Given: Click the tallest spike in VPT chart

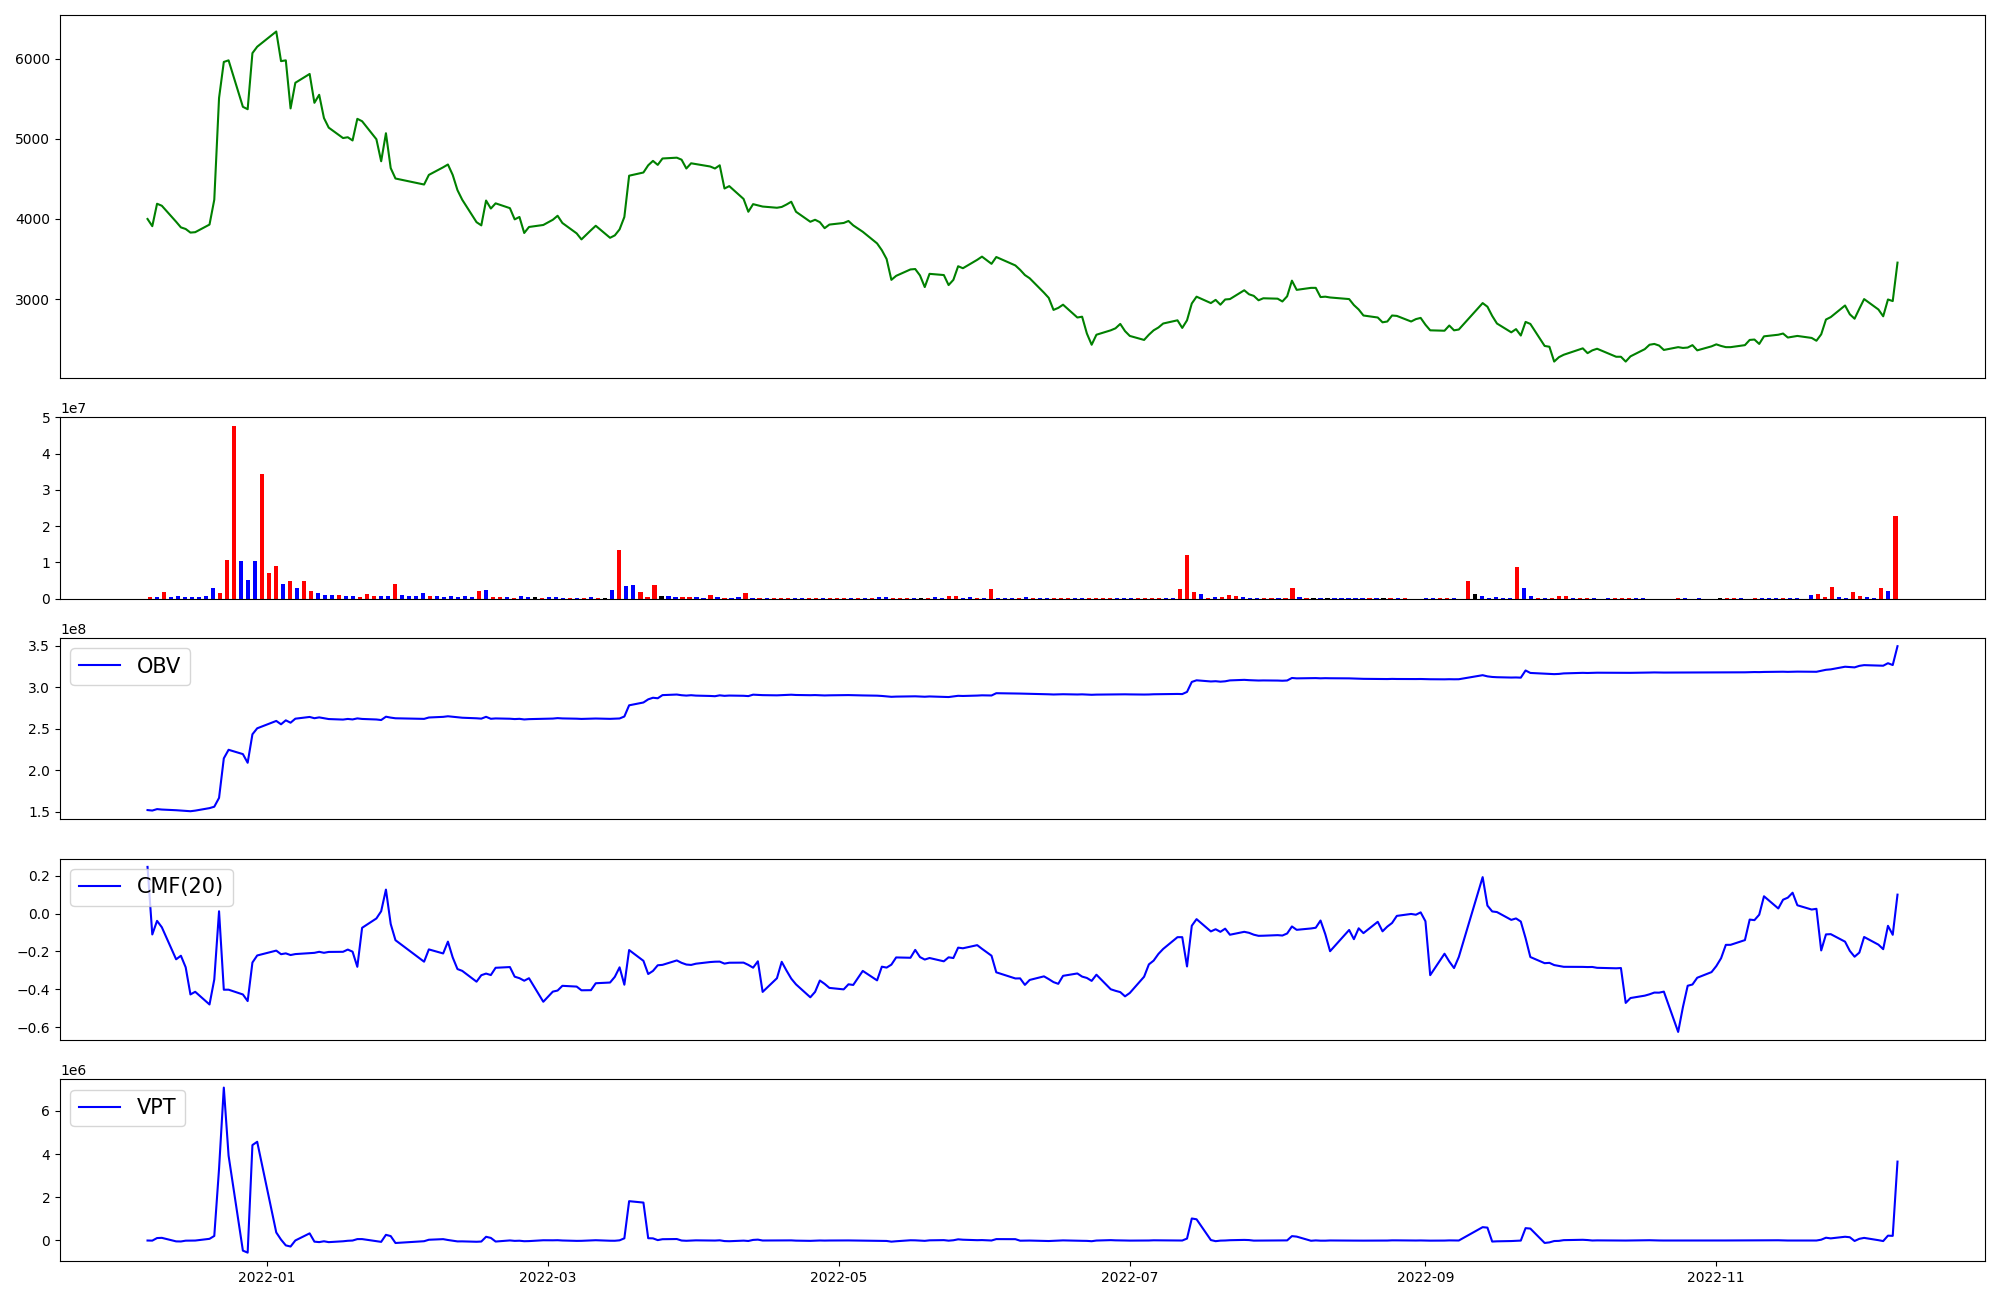Looking at the screenshot, I should [223, 1088].
